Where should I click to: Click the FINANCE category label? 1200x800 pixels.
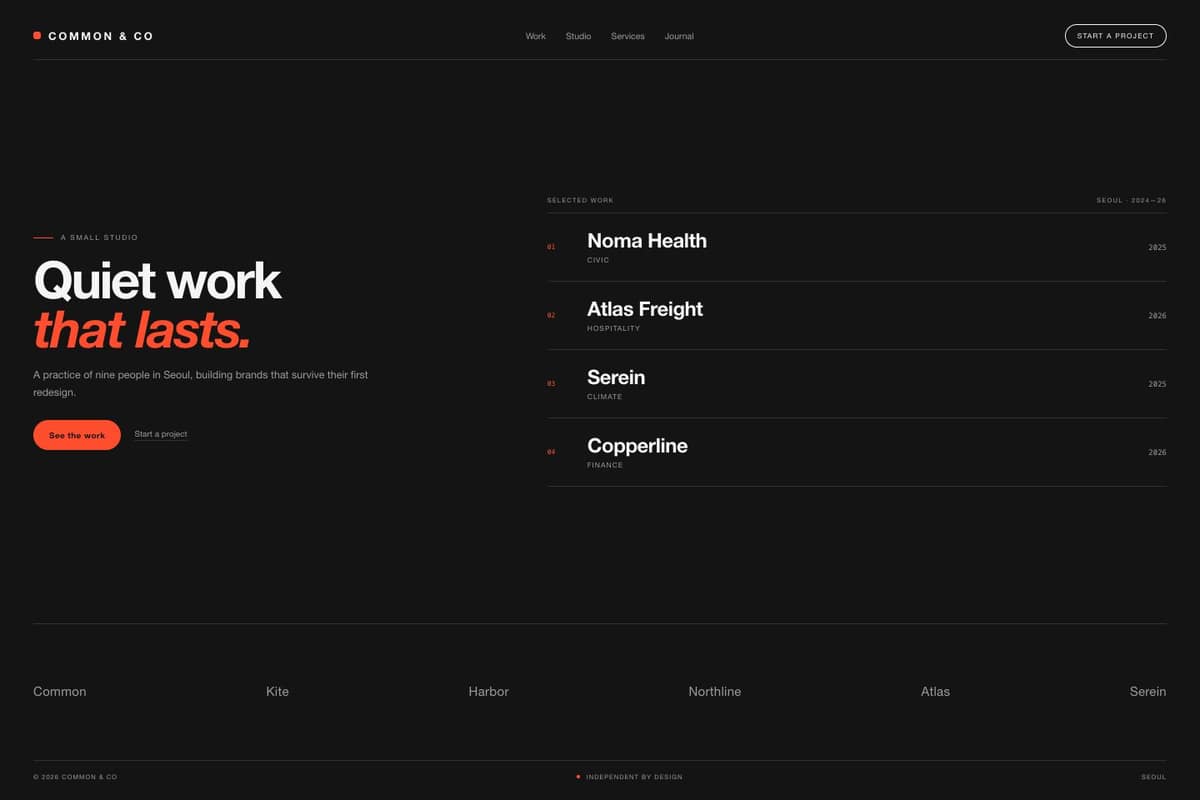tap(605, 465)
